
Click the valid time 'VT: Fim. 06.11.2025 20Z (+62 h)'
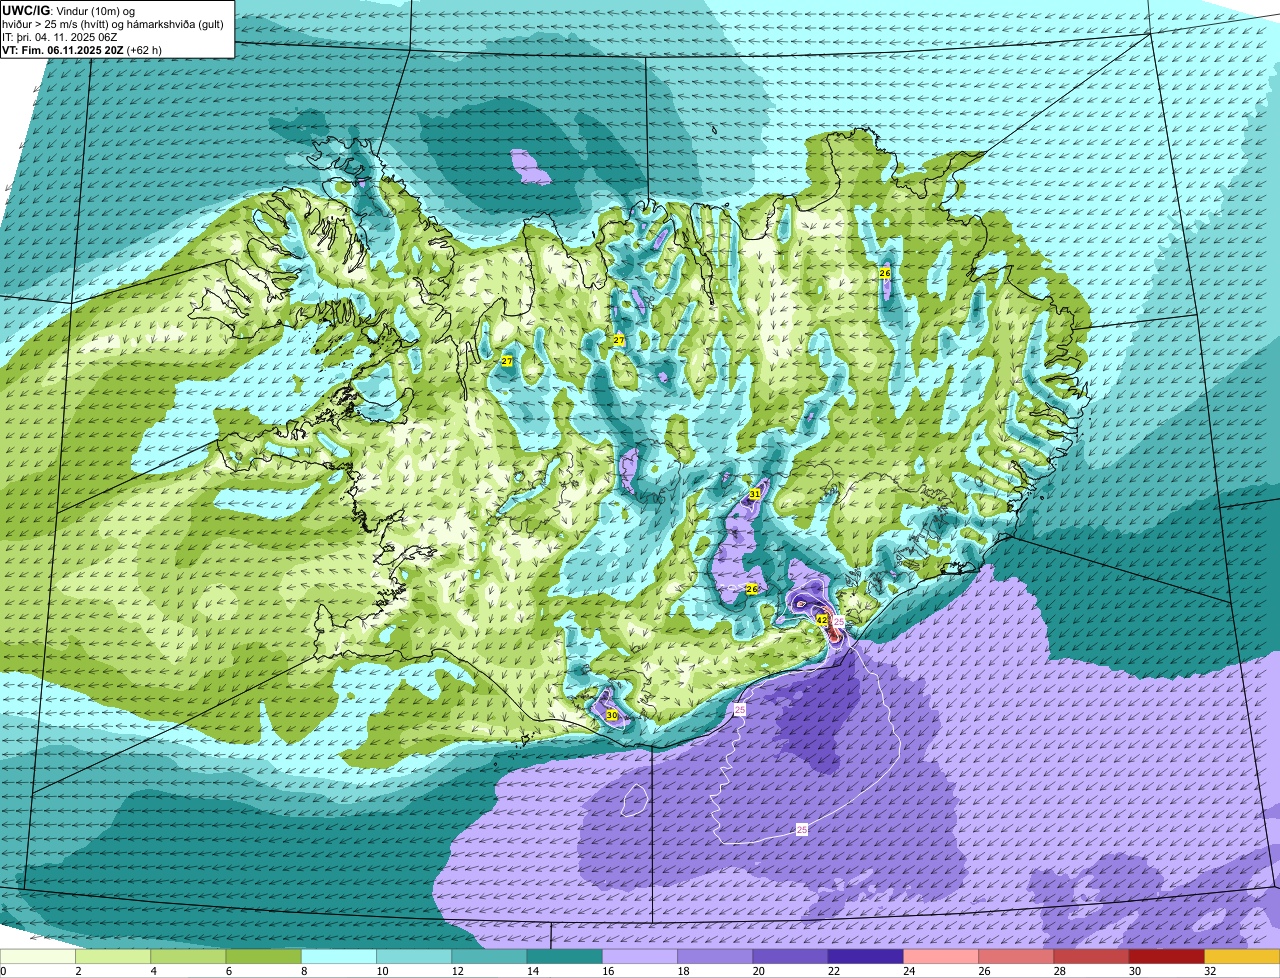coord(82,49)
